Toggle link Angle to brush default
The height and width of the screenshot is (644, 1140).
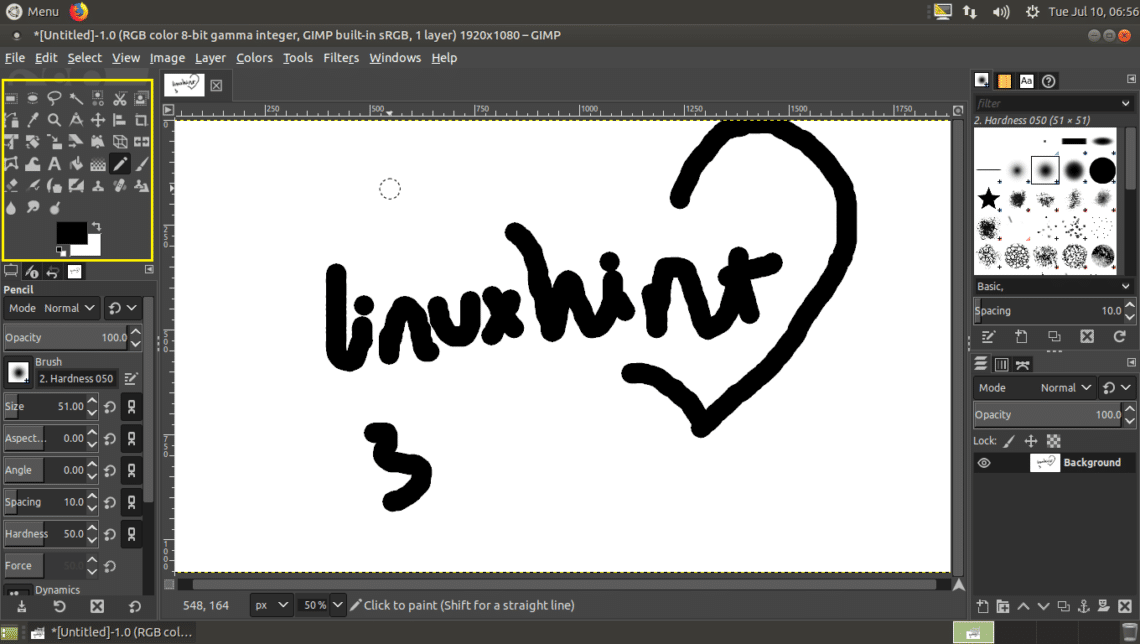(x=132, y=471)
